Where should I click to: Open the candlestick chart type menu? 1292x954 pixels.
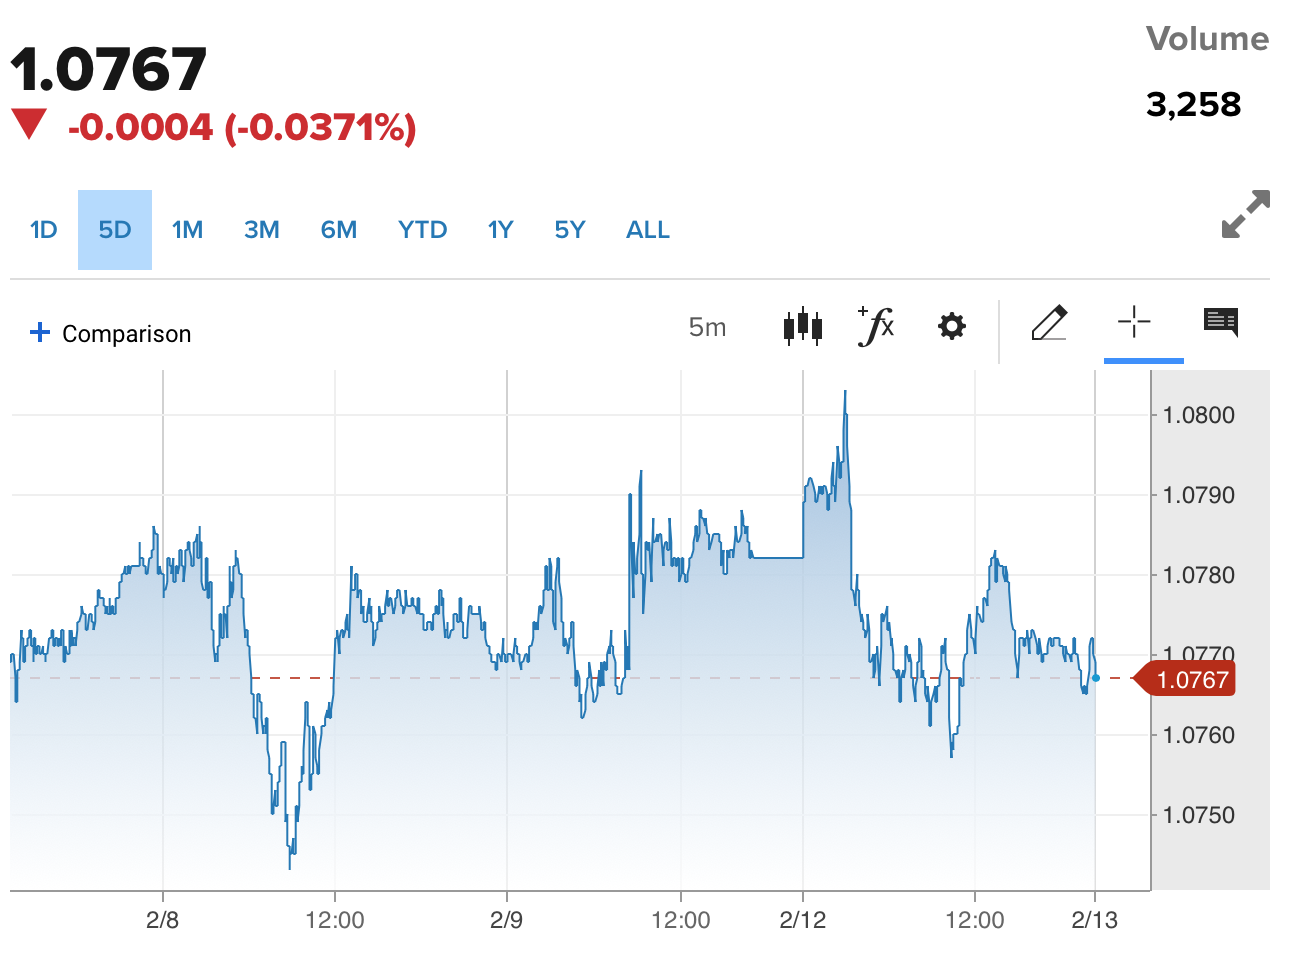[x=803, y=326]
